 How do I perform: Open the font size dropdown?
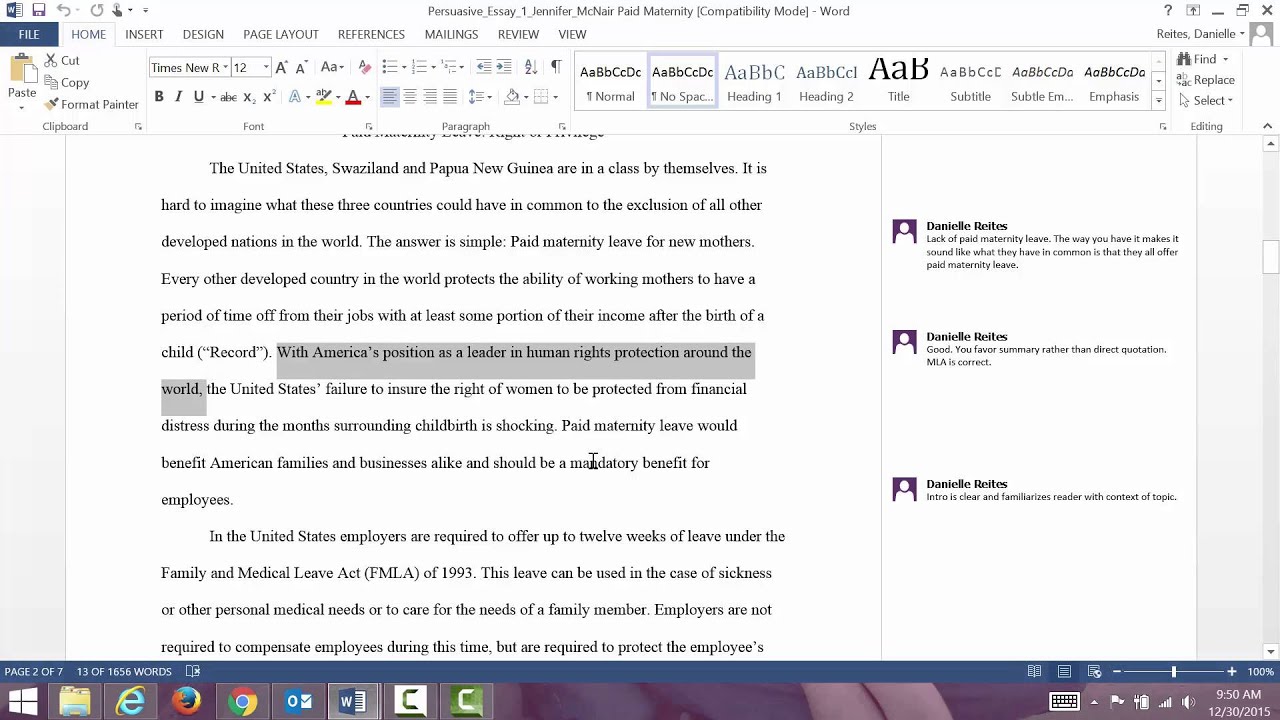click(x=266, y=68)
